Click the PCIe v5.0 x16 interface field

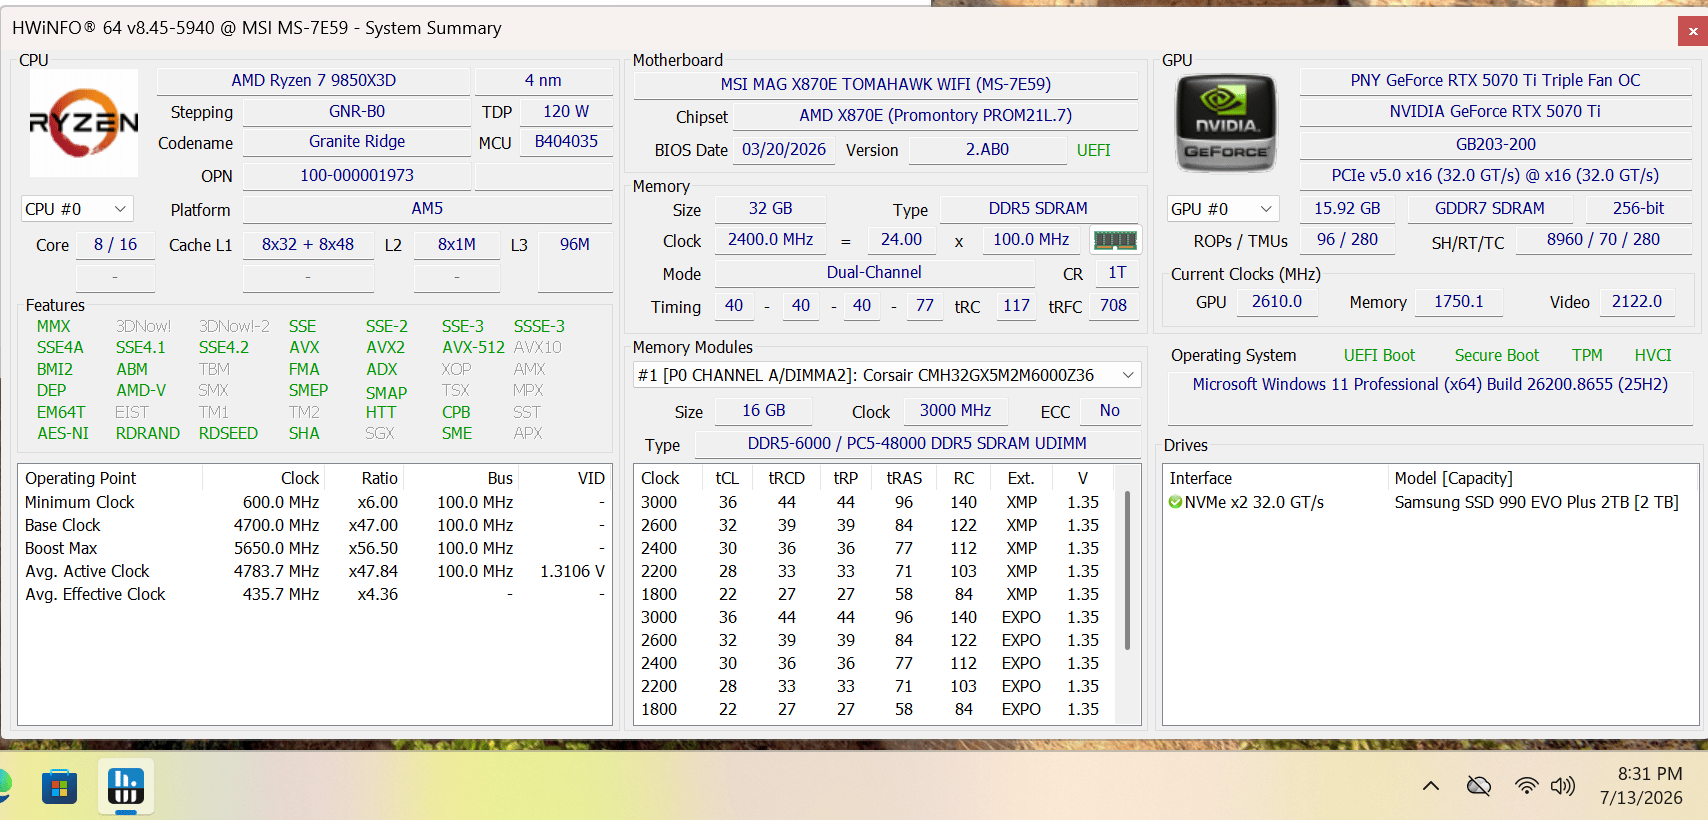[1495, 176]
